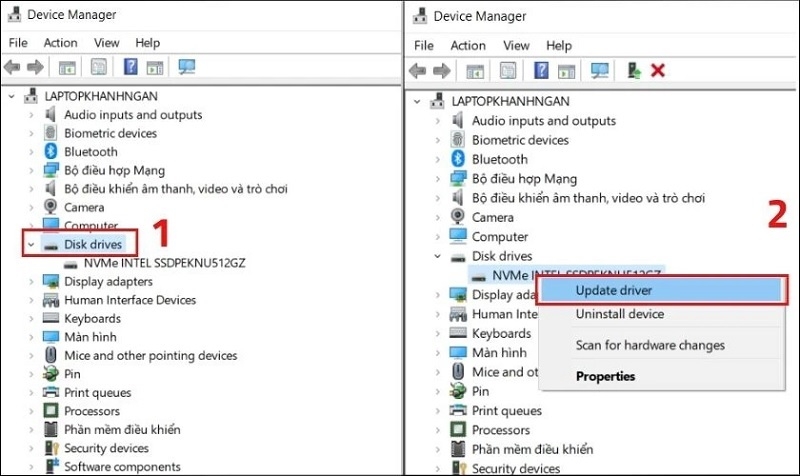Collapse the Disk drives node in left window
Viewport: 800px width, 476px height.
31,244
